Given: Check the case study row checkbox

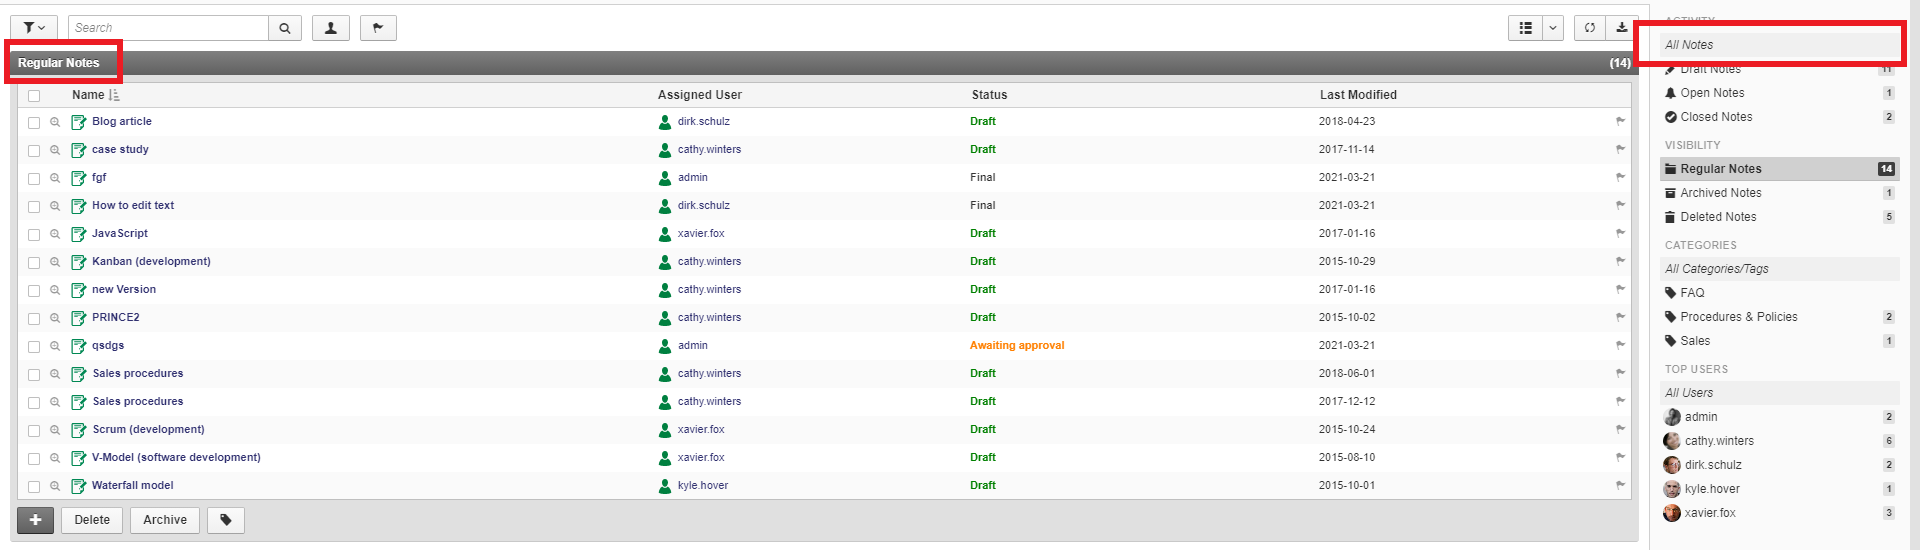Looking at the screenshot, I should click(34, 150).
